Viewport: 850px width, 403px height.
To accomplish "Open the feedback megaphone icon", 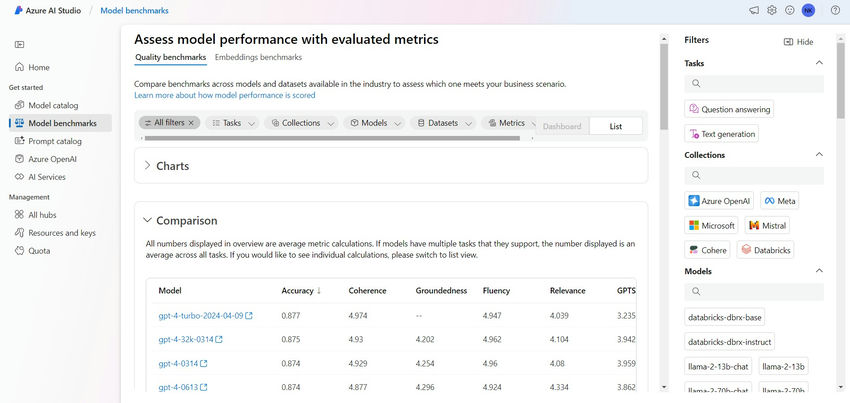I will [754, 10].
